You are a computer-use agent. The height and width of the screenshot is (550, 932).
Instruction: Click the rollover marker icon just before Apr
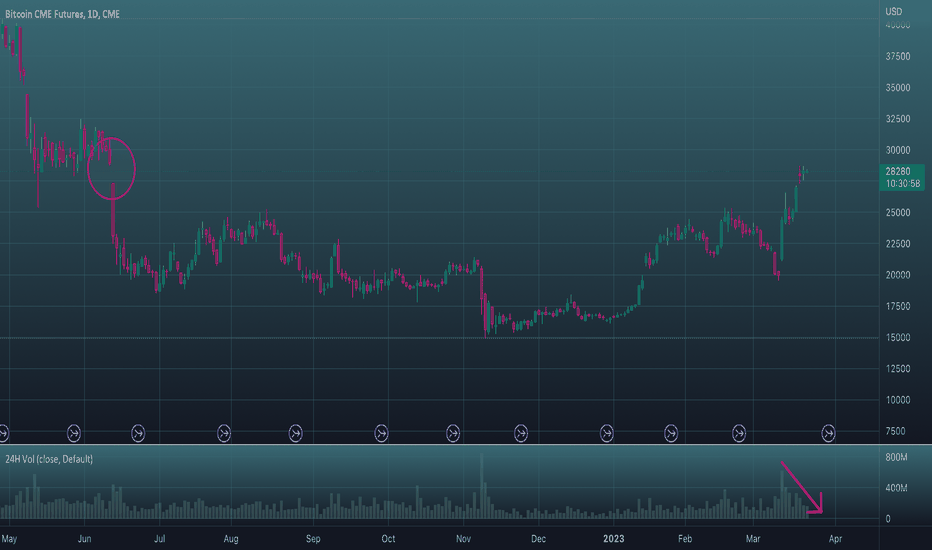829,433
